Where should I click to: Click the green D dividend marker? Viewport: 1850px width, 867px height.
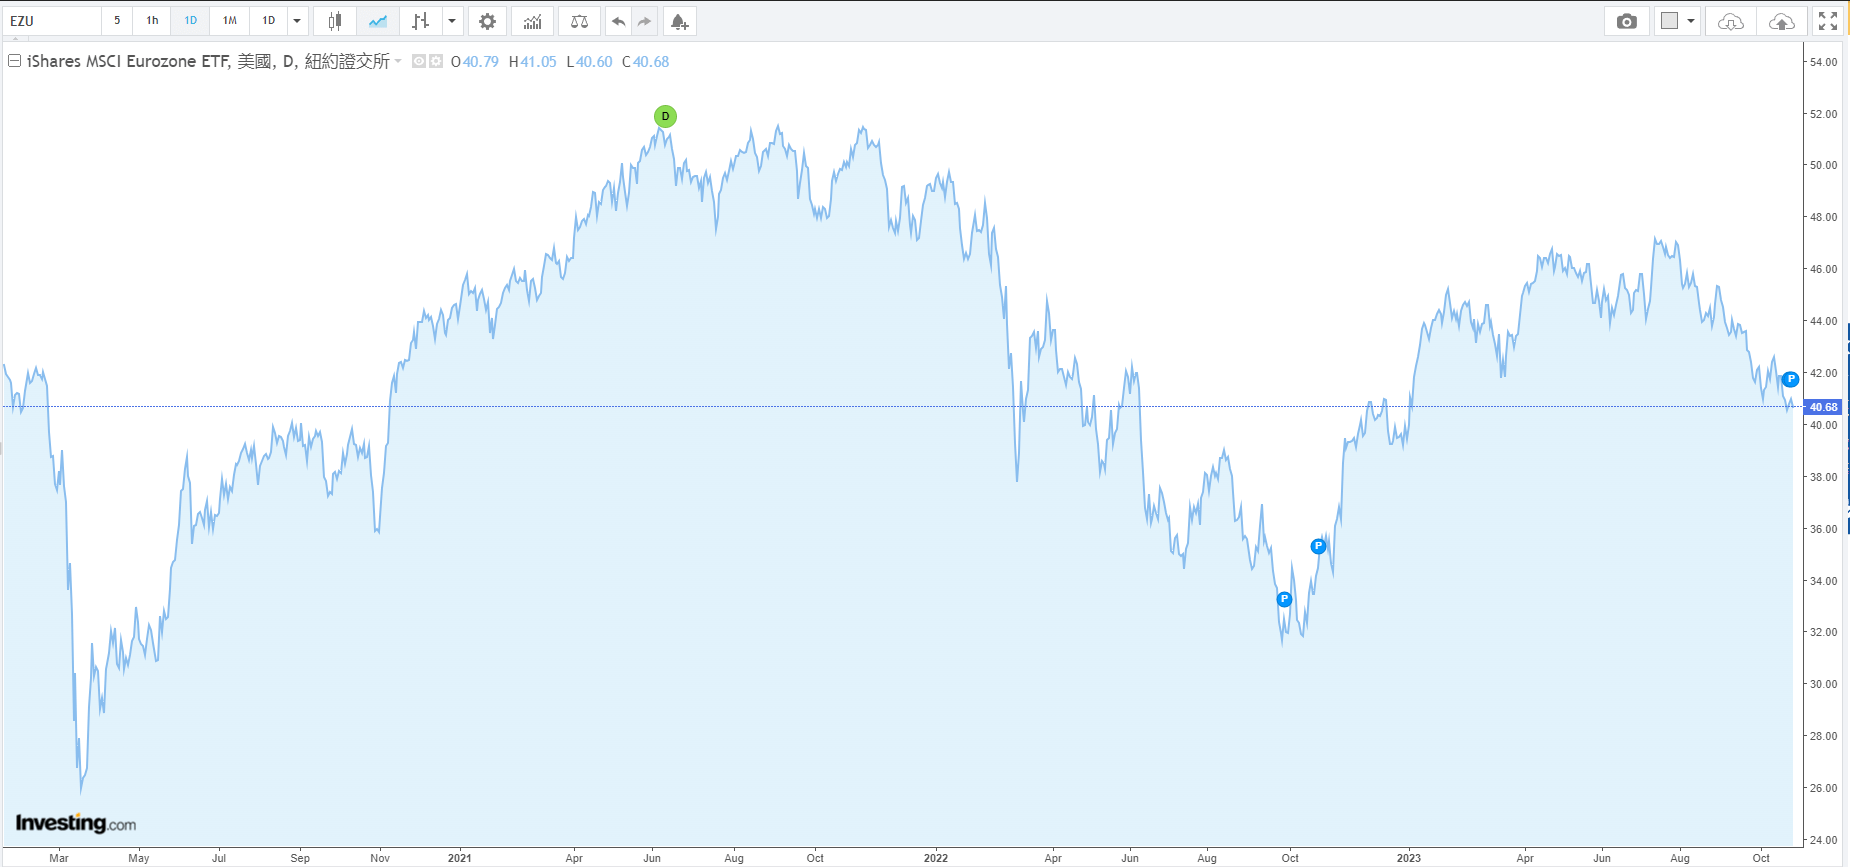pos(665,116)
